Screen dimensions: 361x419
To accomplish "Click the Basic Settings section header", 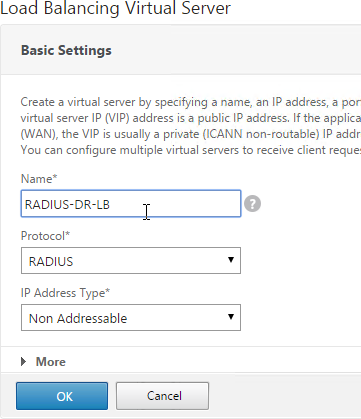I will (x=66, y=51).
